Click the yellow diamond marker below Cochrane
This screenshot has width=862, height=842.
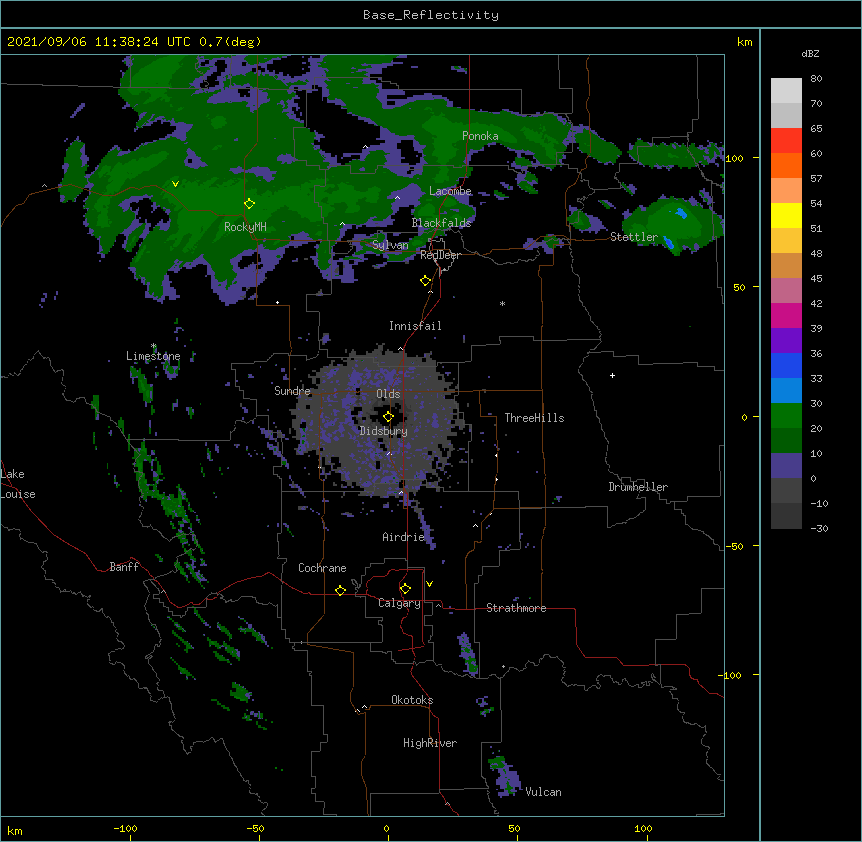pos(340,590)
